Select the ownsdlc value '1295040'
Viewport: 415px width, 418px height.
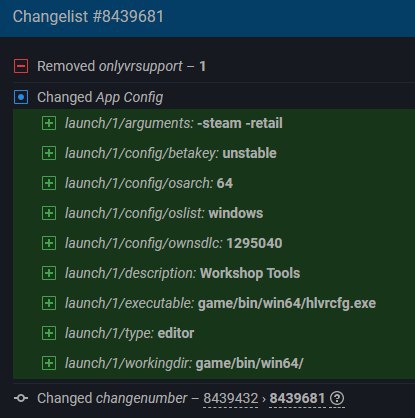pos(254,243)
